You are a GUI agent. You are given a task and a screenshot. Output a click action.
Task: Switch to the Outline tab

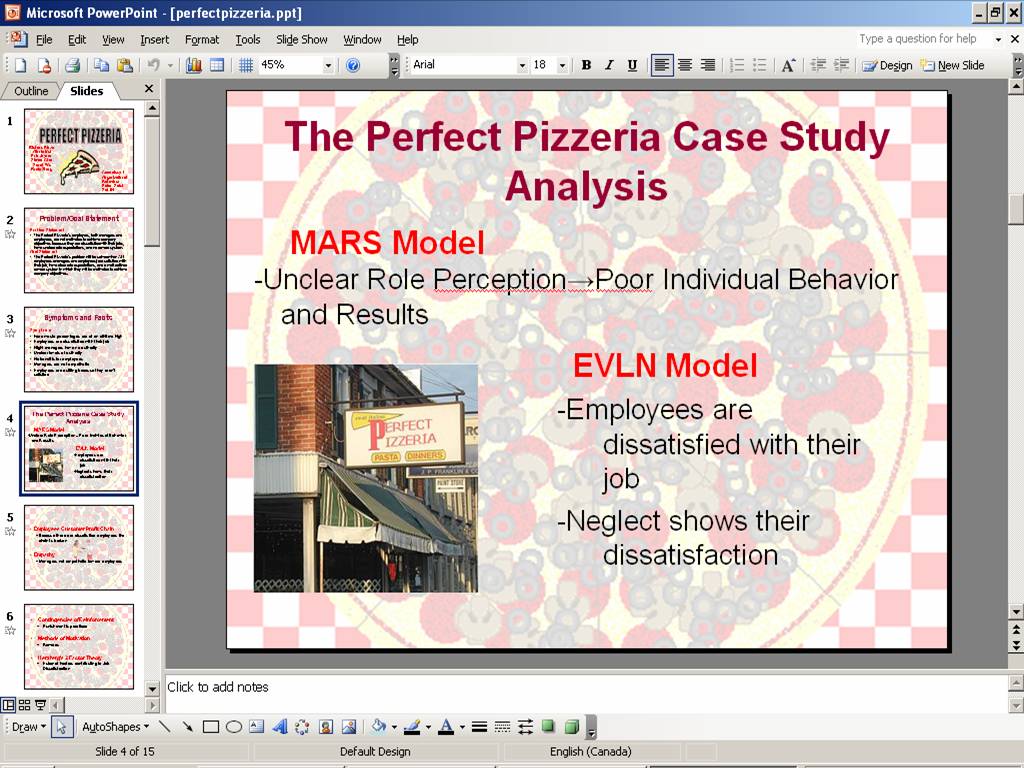31,91
